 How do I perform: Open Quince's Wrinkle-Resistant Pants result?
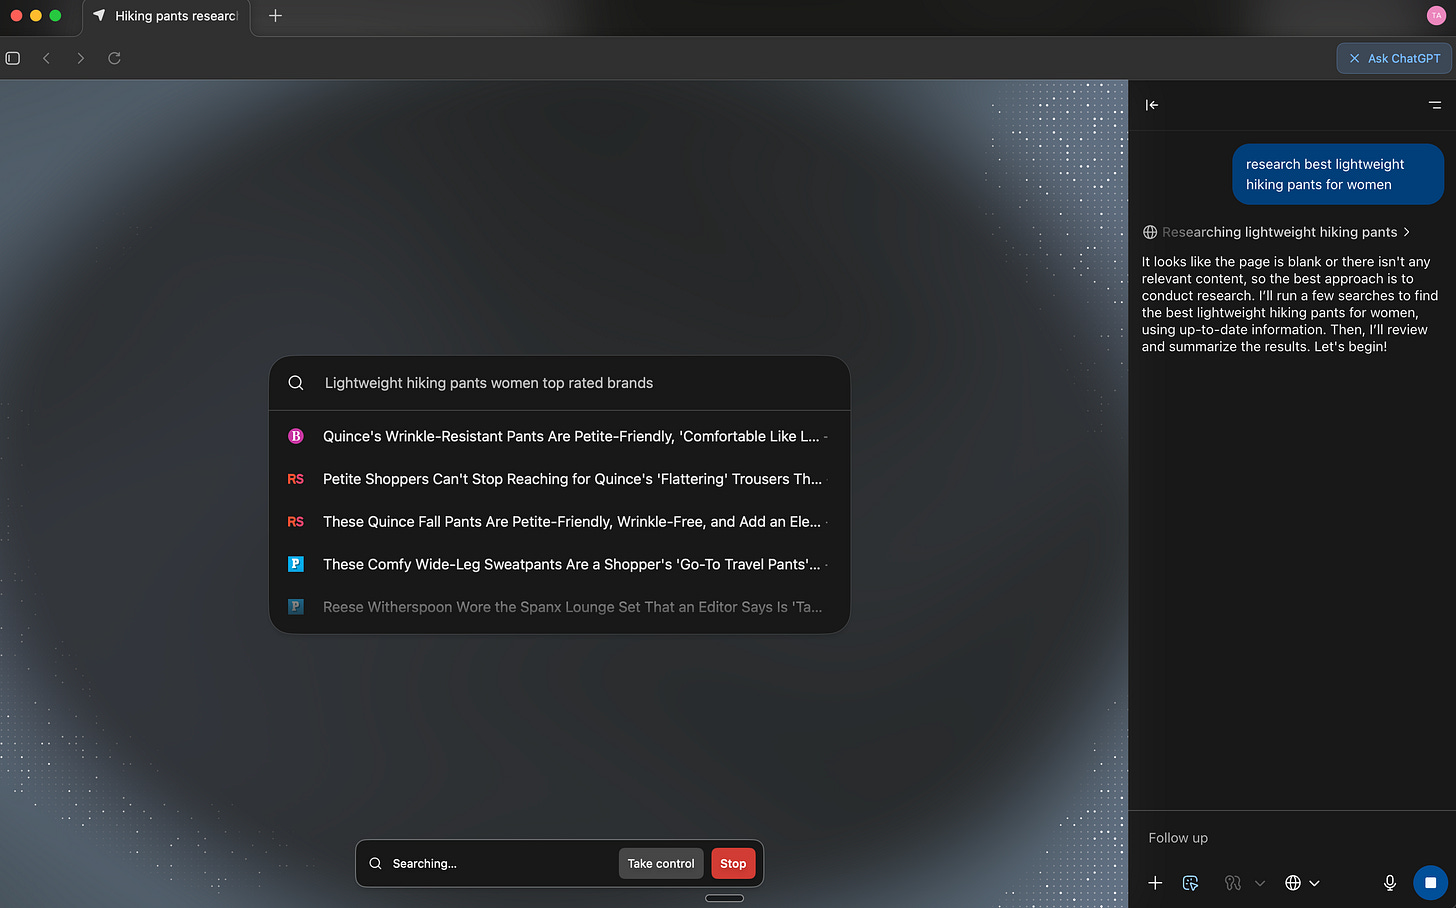(560, 436)
